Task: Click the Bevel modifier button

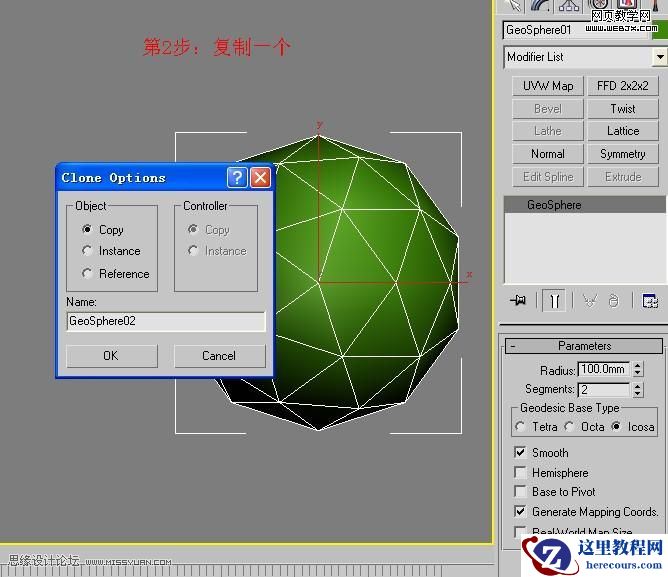Action: click(548, 109)
